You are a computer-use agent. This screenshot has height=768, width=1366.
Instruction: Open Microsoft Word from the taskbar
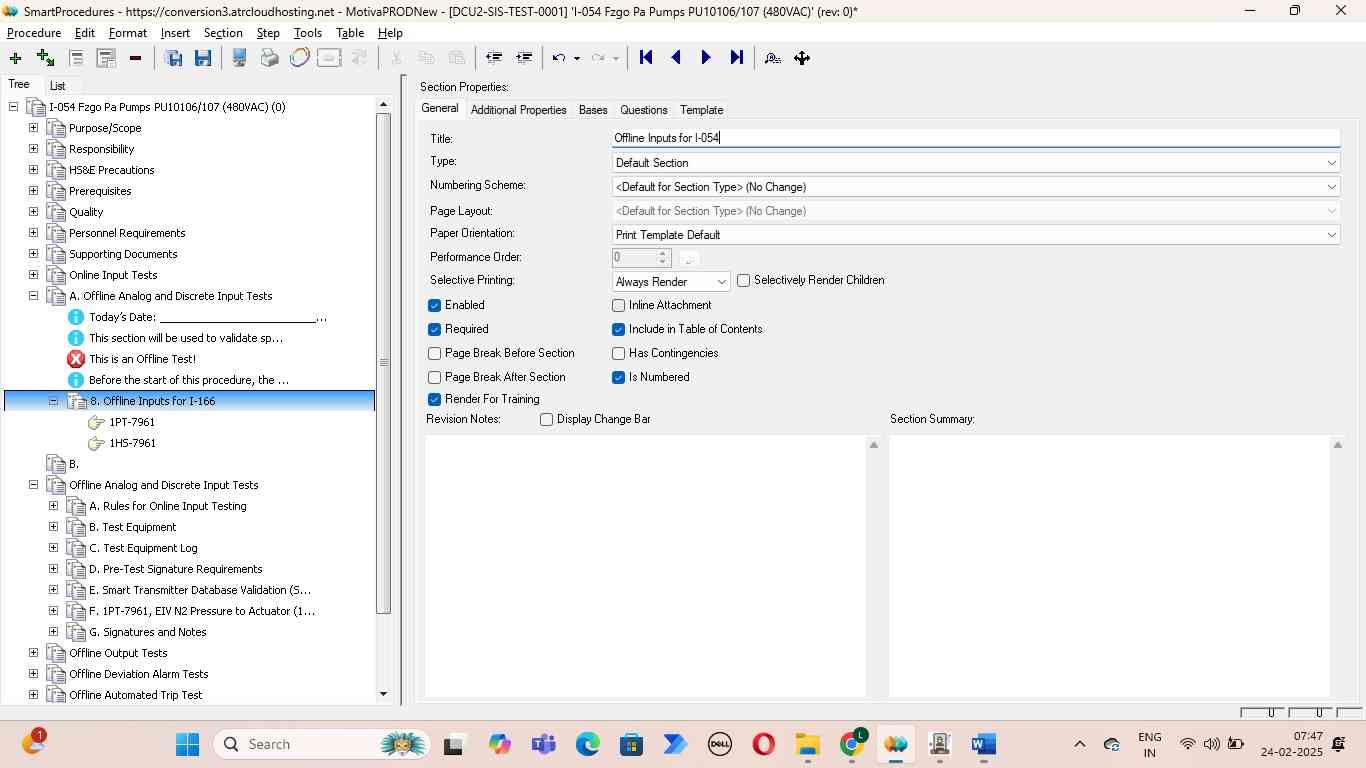click(983, 744)
